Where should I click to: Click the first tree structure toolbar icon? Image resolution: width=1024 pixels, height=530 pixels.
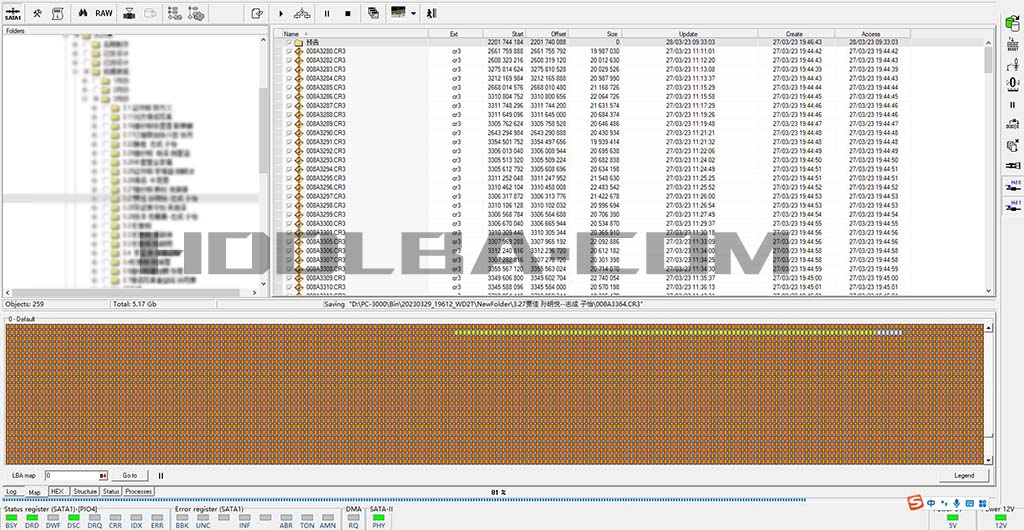(x=174, y=13)
